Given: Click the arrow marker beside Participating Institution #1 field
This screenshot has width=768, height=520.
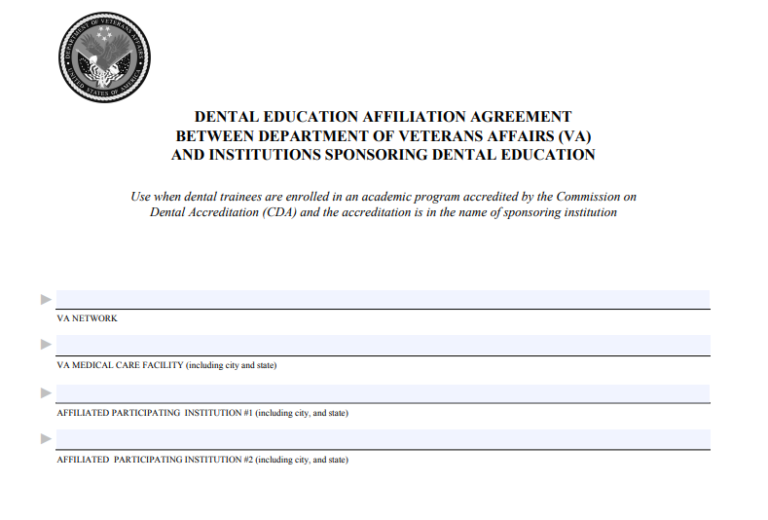Looking at the screenshot, I should coord(46,392).
